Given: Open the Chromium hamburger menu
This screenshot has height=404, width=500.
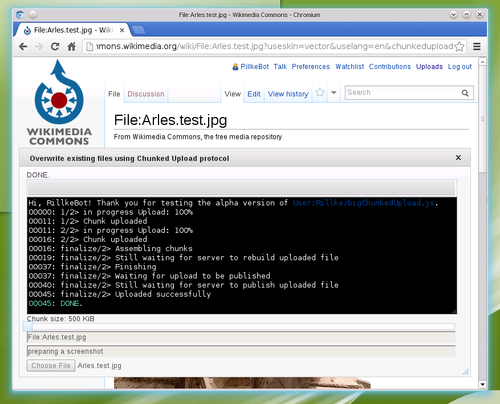Looking at the screenshot, I should (477, 46).
